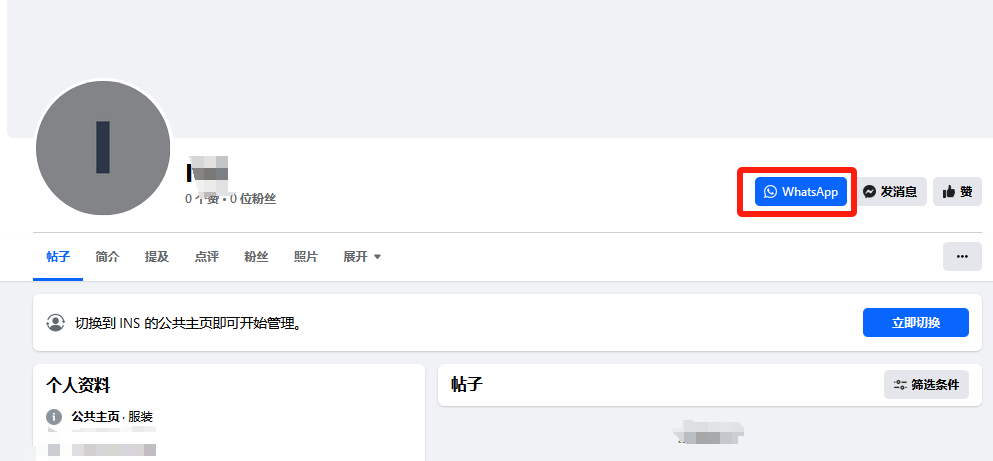
Task: Select the 点评 tab
Action: 206,256
